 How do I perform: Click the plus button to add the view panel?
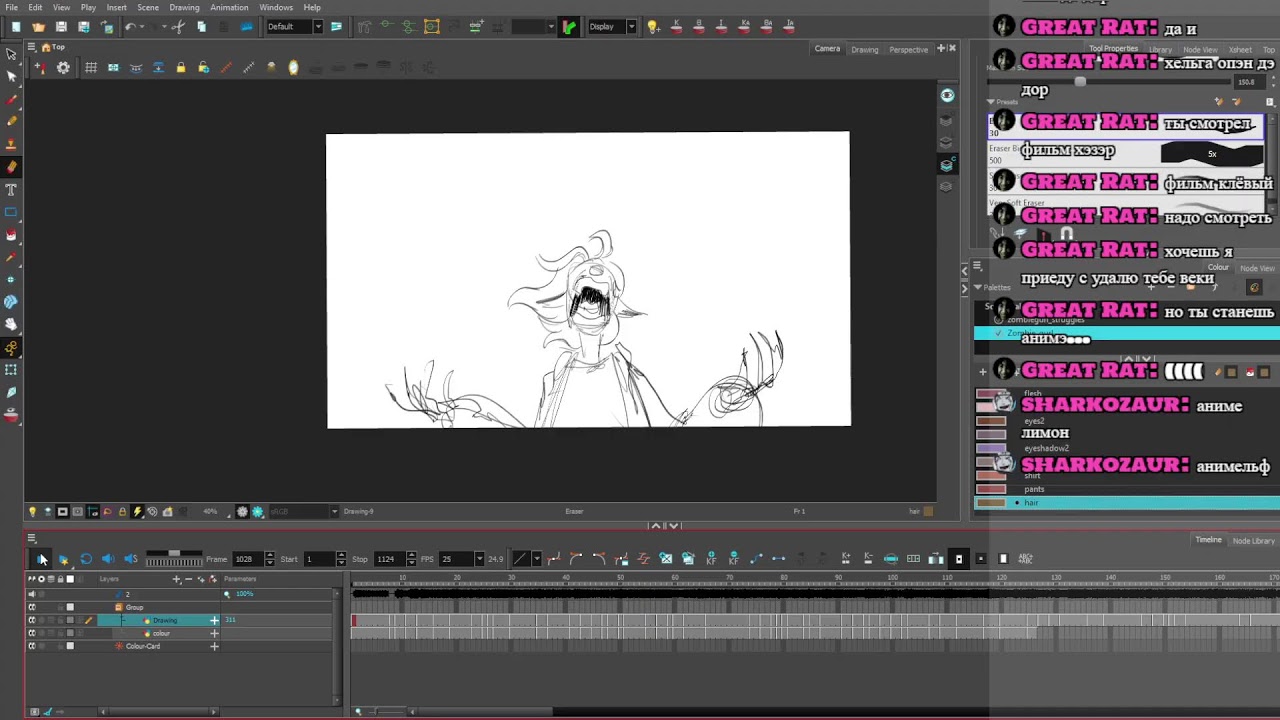(941, 48)
